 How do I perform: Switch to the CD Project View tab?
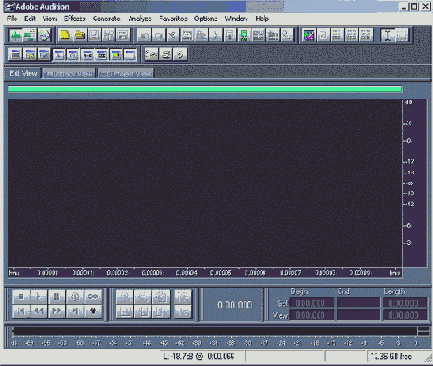coord(126,74)
